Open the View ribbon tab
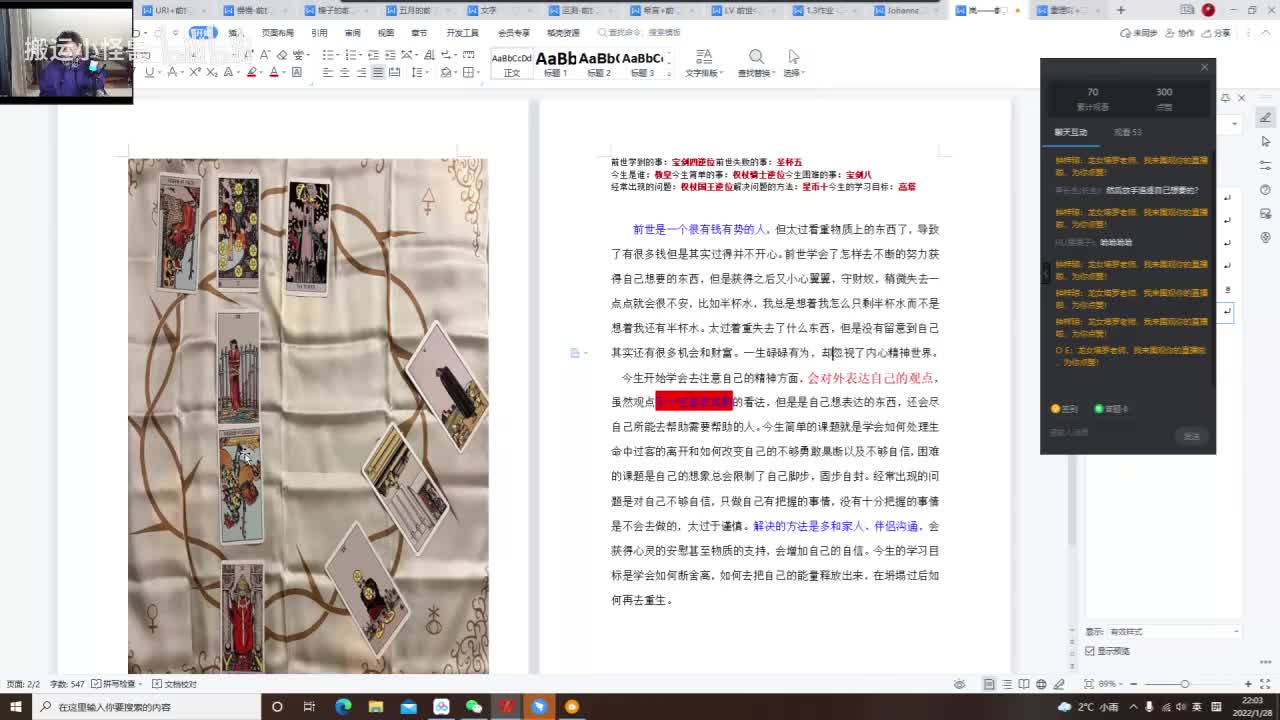 click(x=386, y=33)
